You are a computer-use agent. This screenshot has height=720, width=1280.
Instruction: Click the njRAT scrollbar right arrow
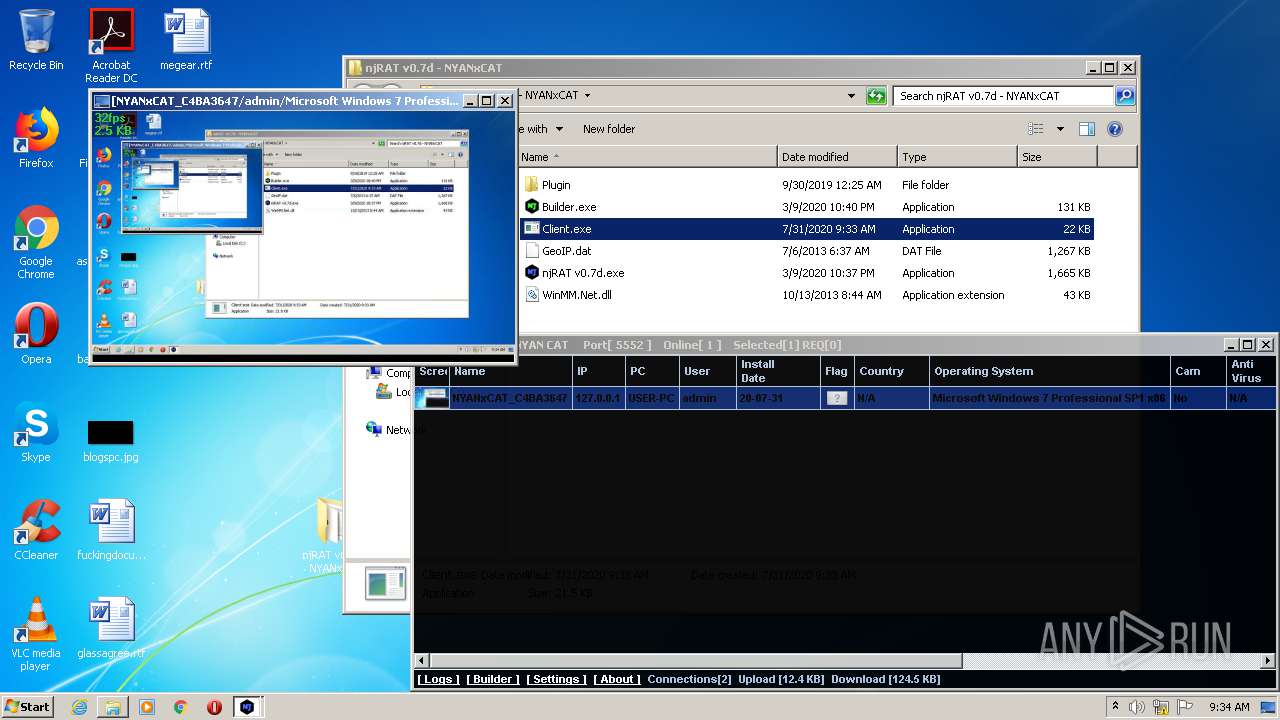pos(1270,661)
